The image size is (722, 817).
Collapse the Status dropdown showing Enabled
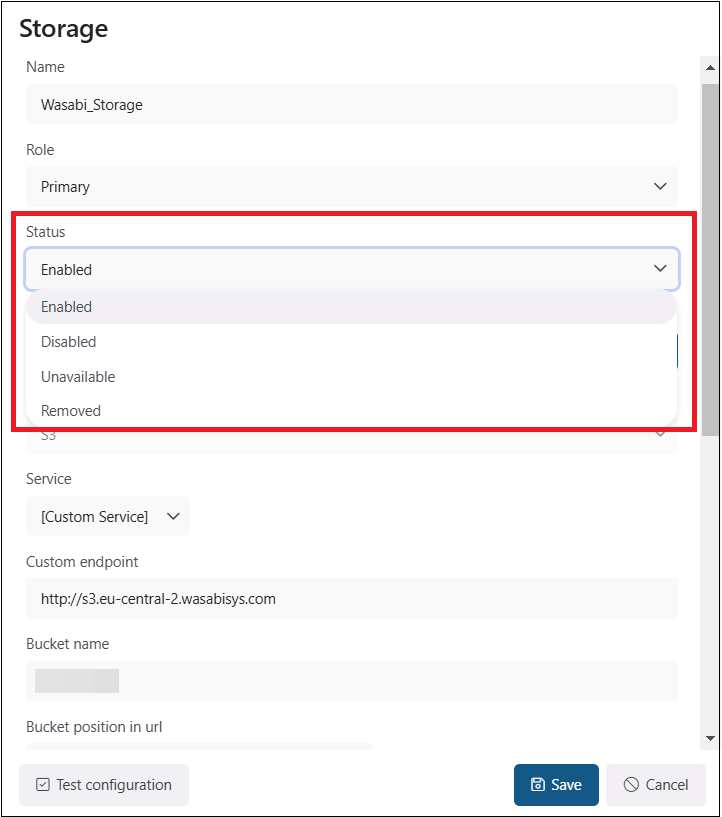[x=351, y=269]
